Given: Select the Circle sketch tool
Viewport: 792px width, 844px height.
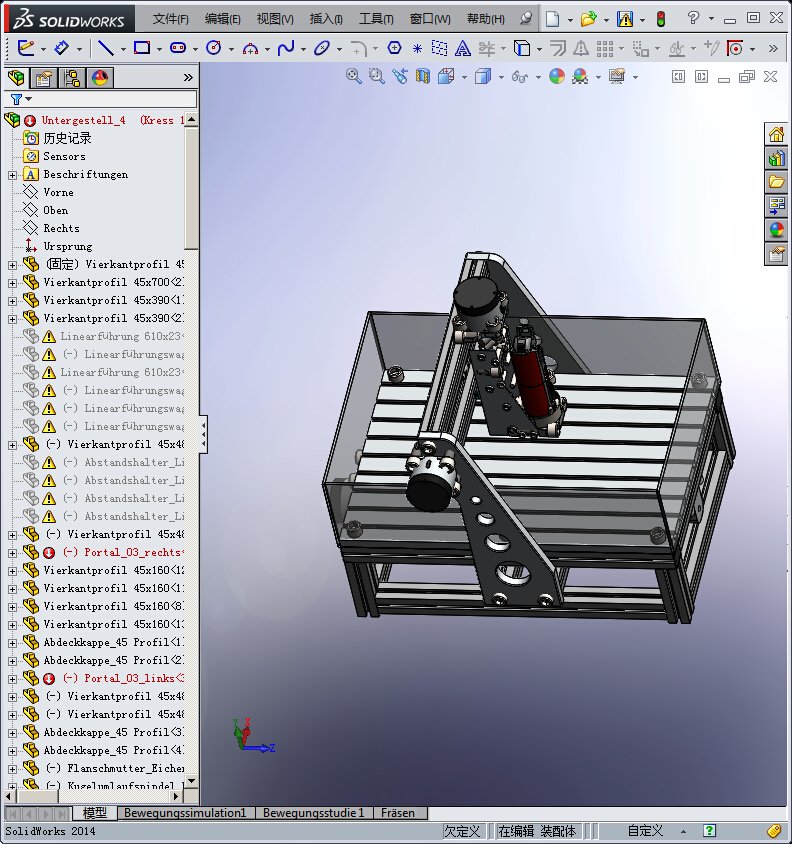Looking at the screenshot, I should click(x=214, y=48).
